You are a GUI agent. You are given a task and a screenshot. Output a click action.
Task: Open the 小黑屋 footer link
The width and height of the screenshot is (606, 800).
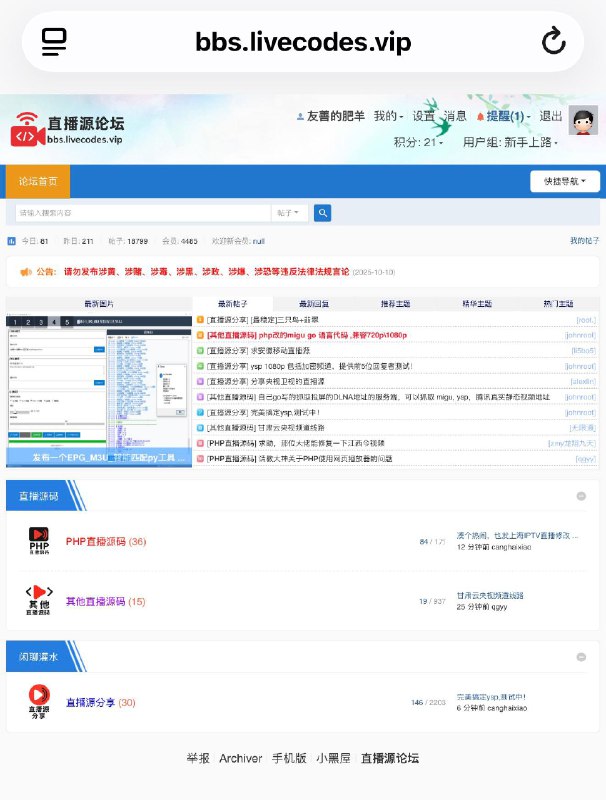[333, 758]
